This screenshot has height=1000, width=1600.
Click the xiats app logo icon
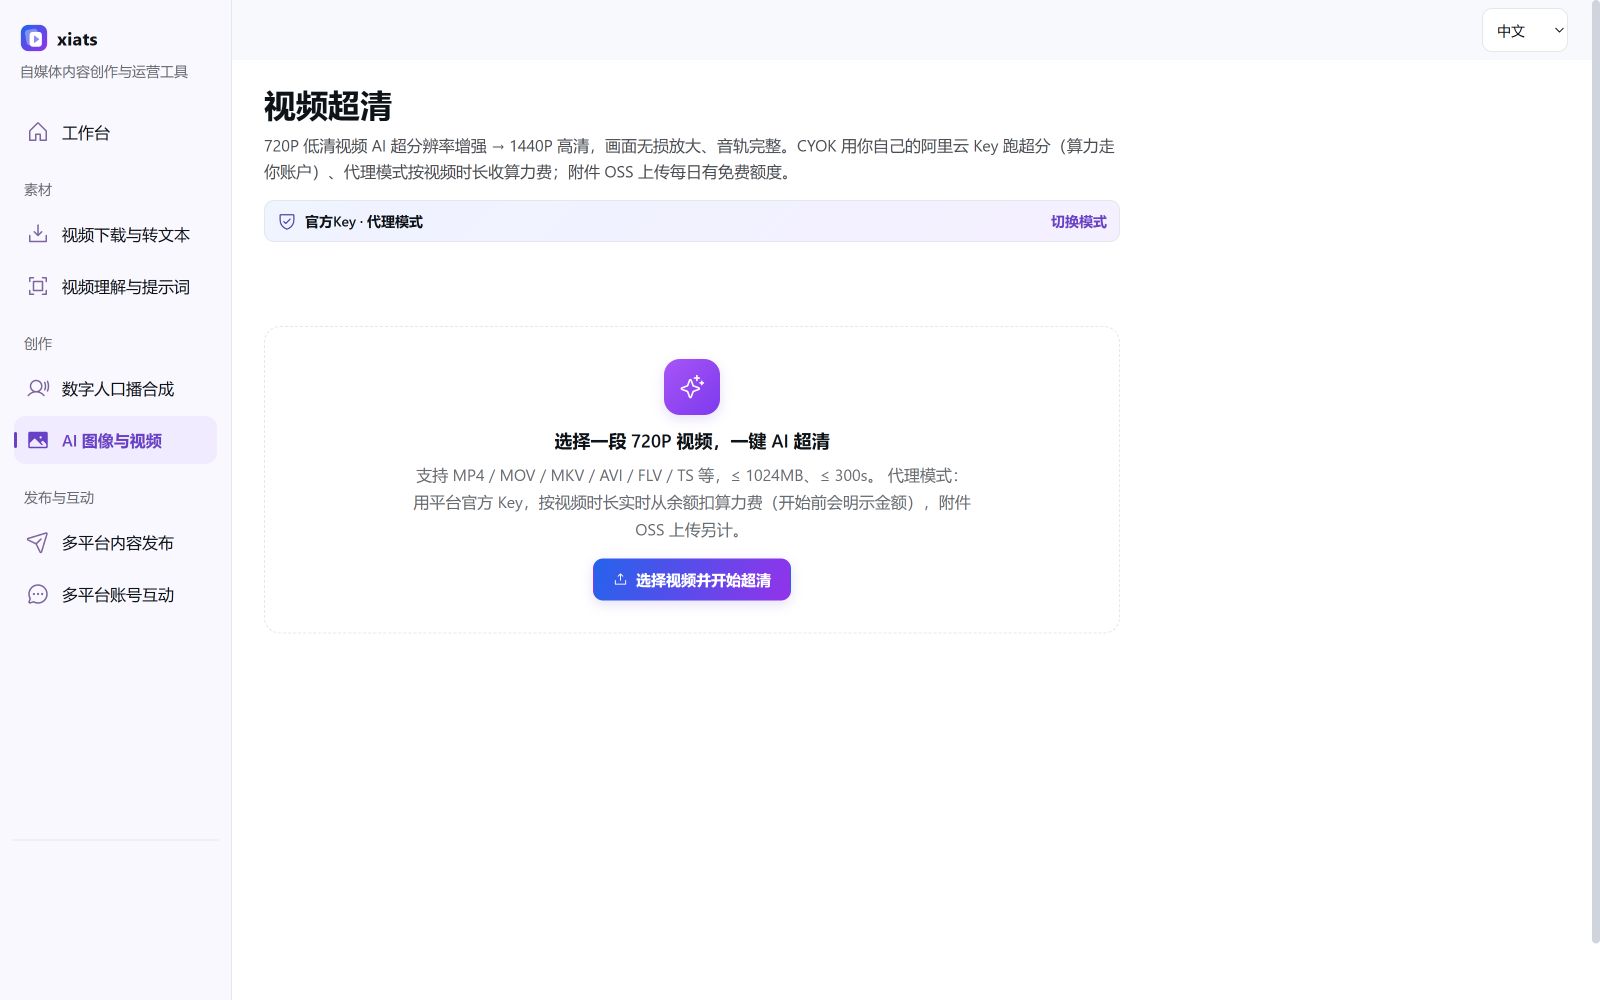[x=34, y=39]
